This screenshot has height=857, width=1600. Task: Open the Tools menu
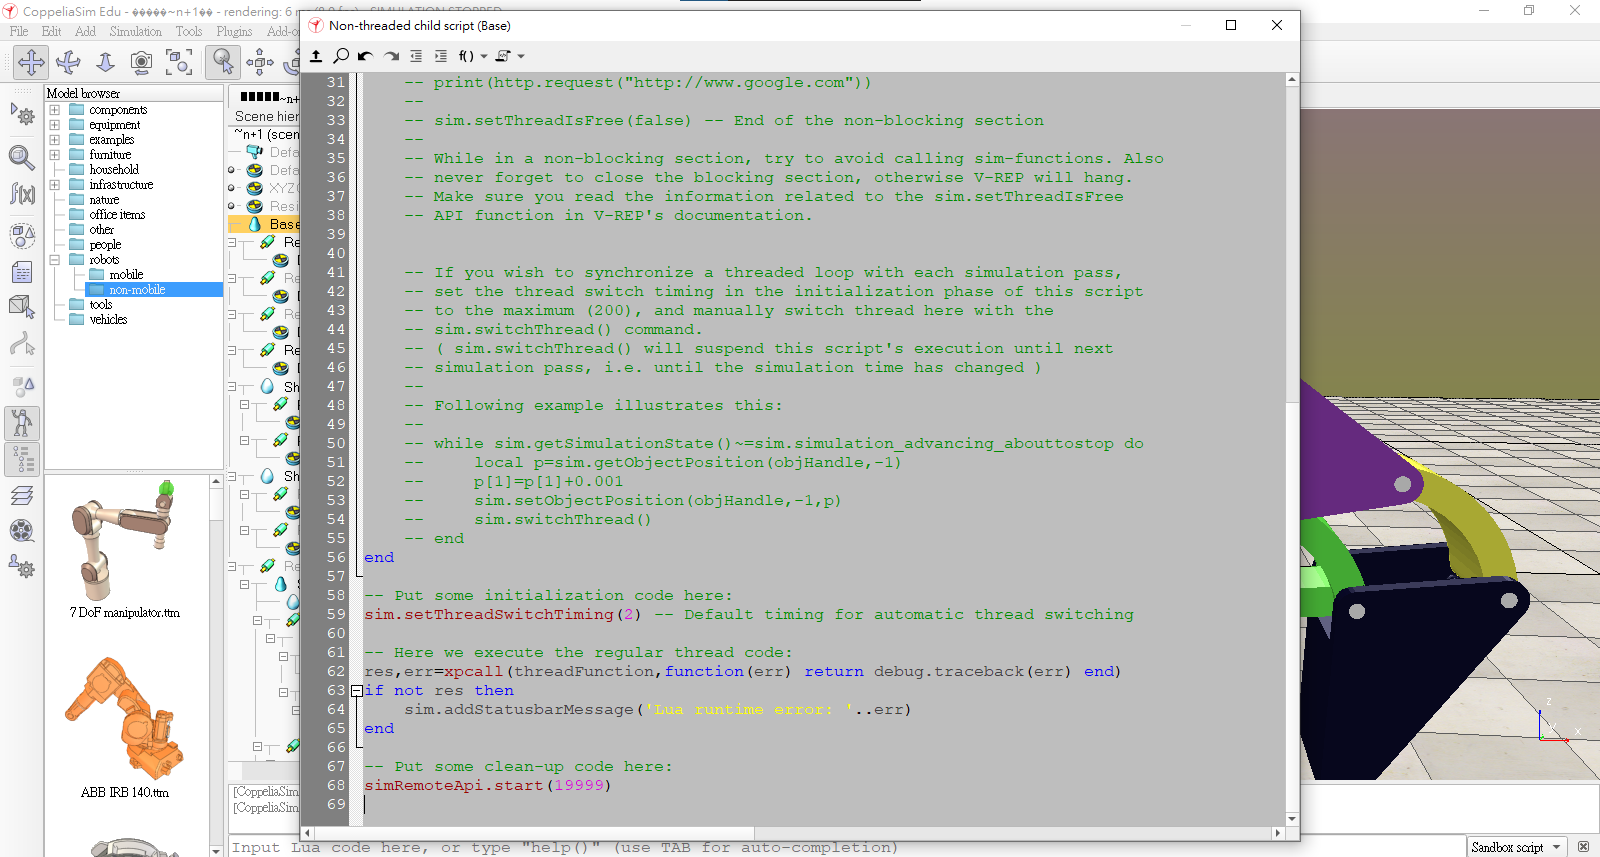point(188,32)
